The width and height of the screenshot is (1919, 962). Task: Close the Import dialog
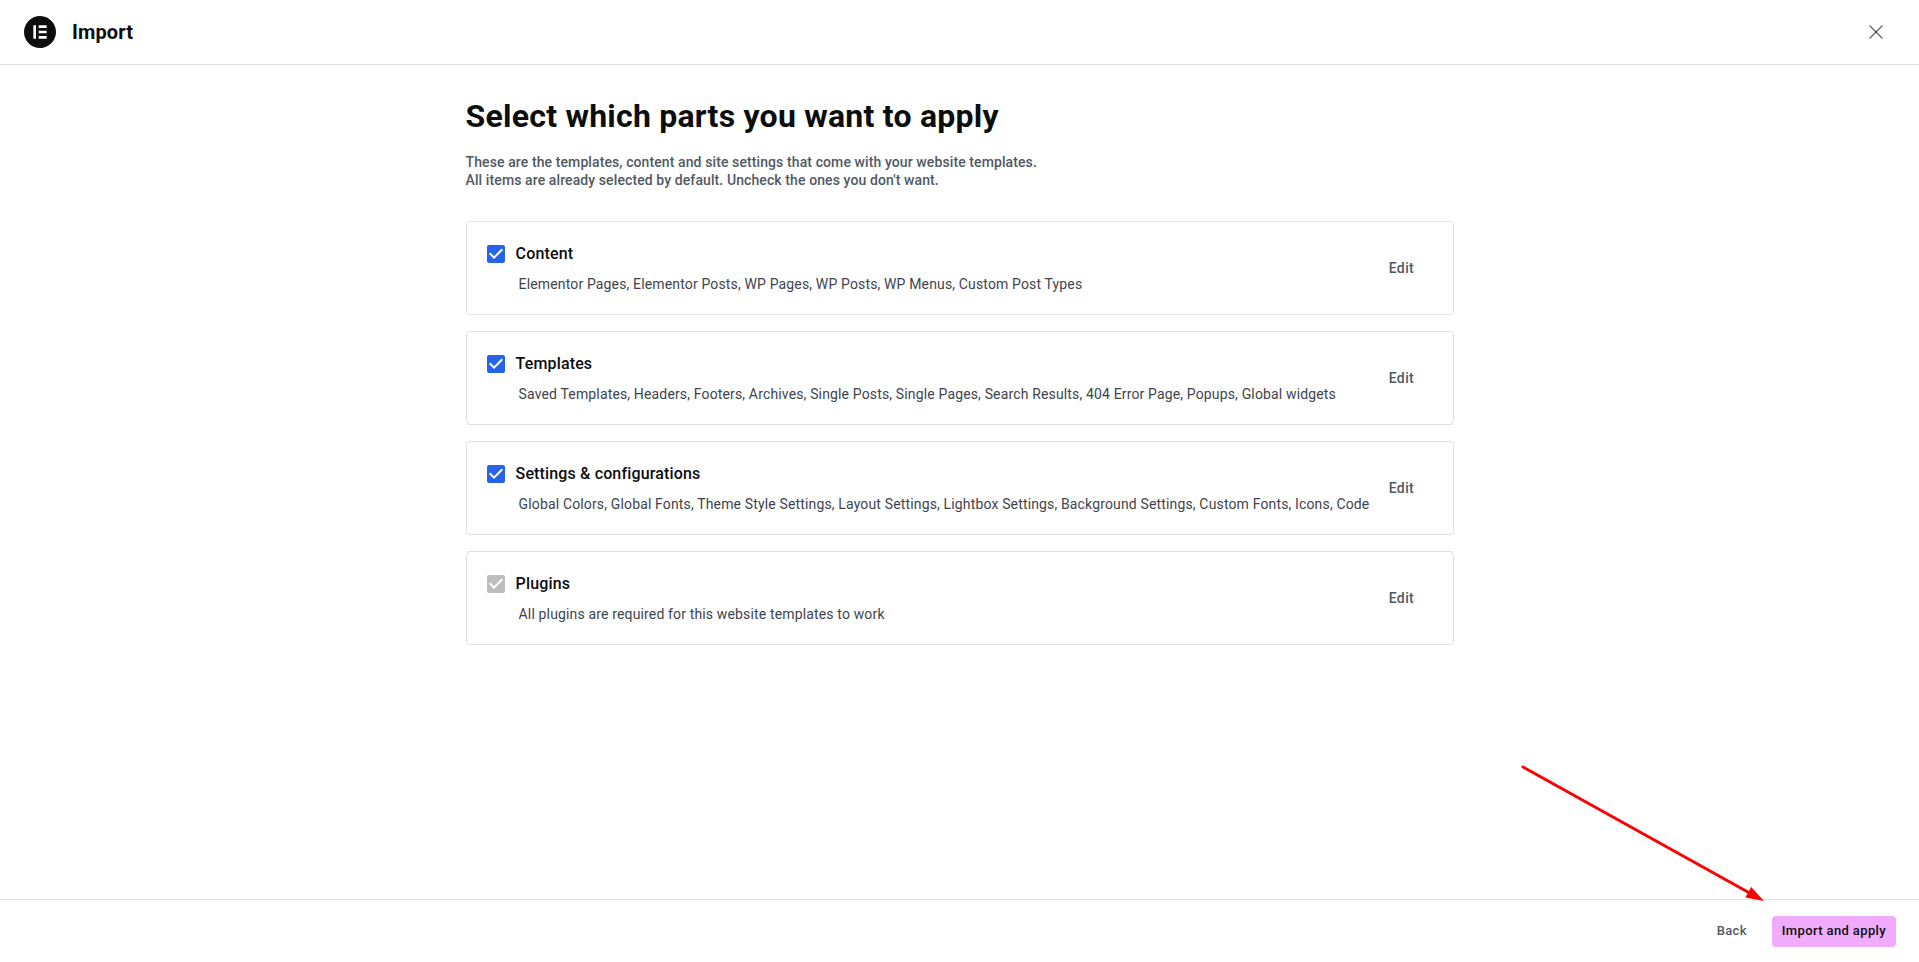[x=1875, y=32]
